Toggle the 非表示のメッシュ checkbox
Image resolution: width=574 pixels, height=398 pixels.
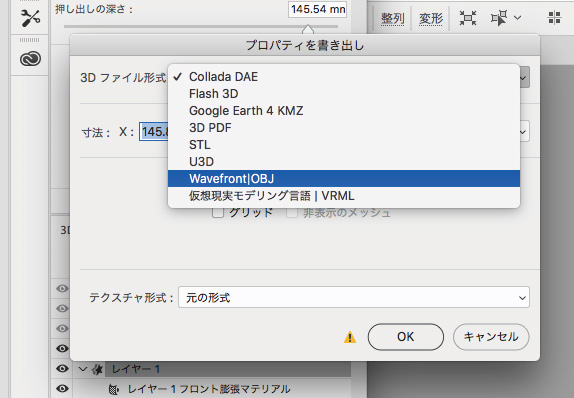[292, 212]
